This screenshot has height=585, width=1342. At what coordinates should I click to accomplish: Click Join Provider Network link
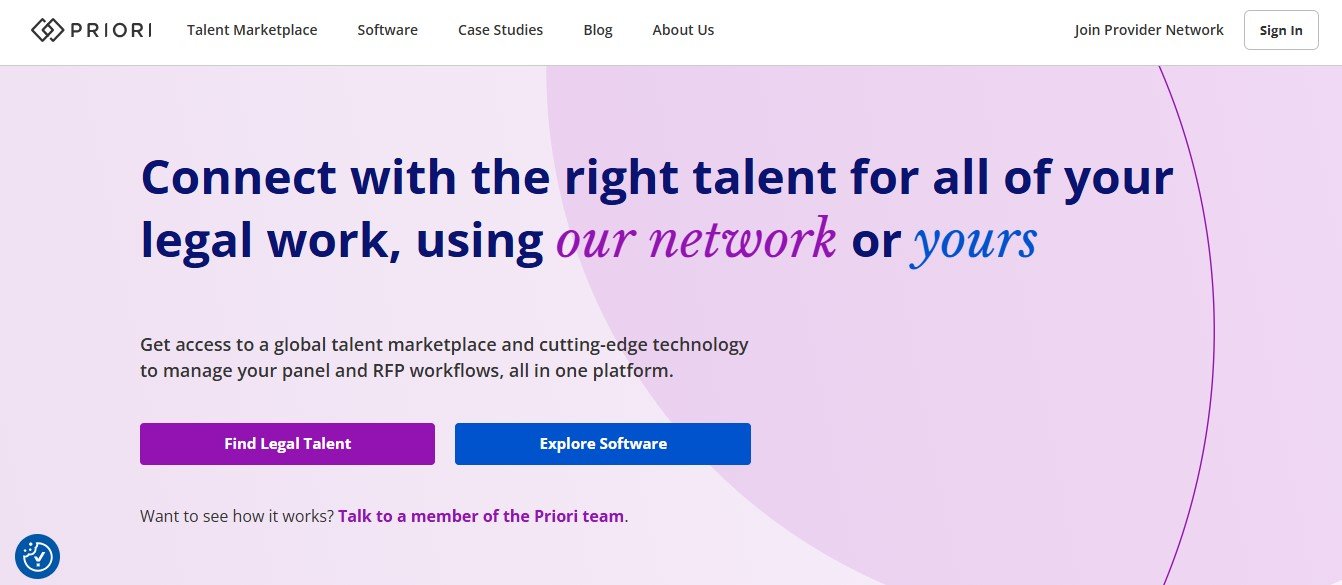[x=1149, y=30]
